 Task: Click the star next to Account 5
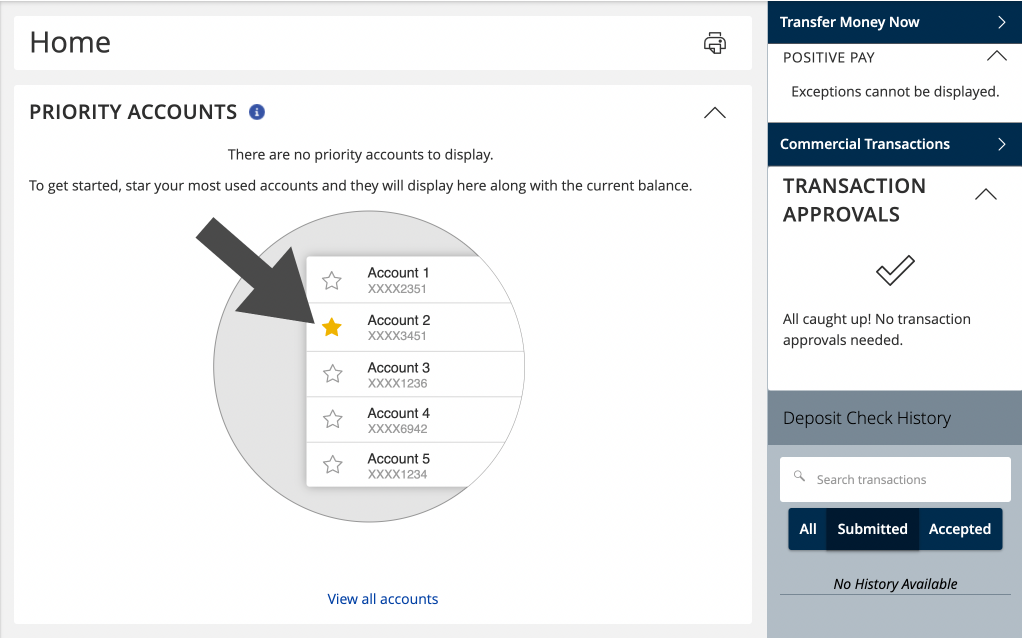(x=332, y=465)
